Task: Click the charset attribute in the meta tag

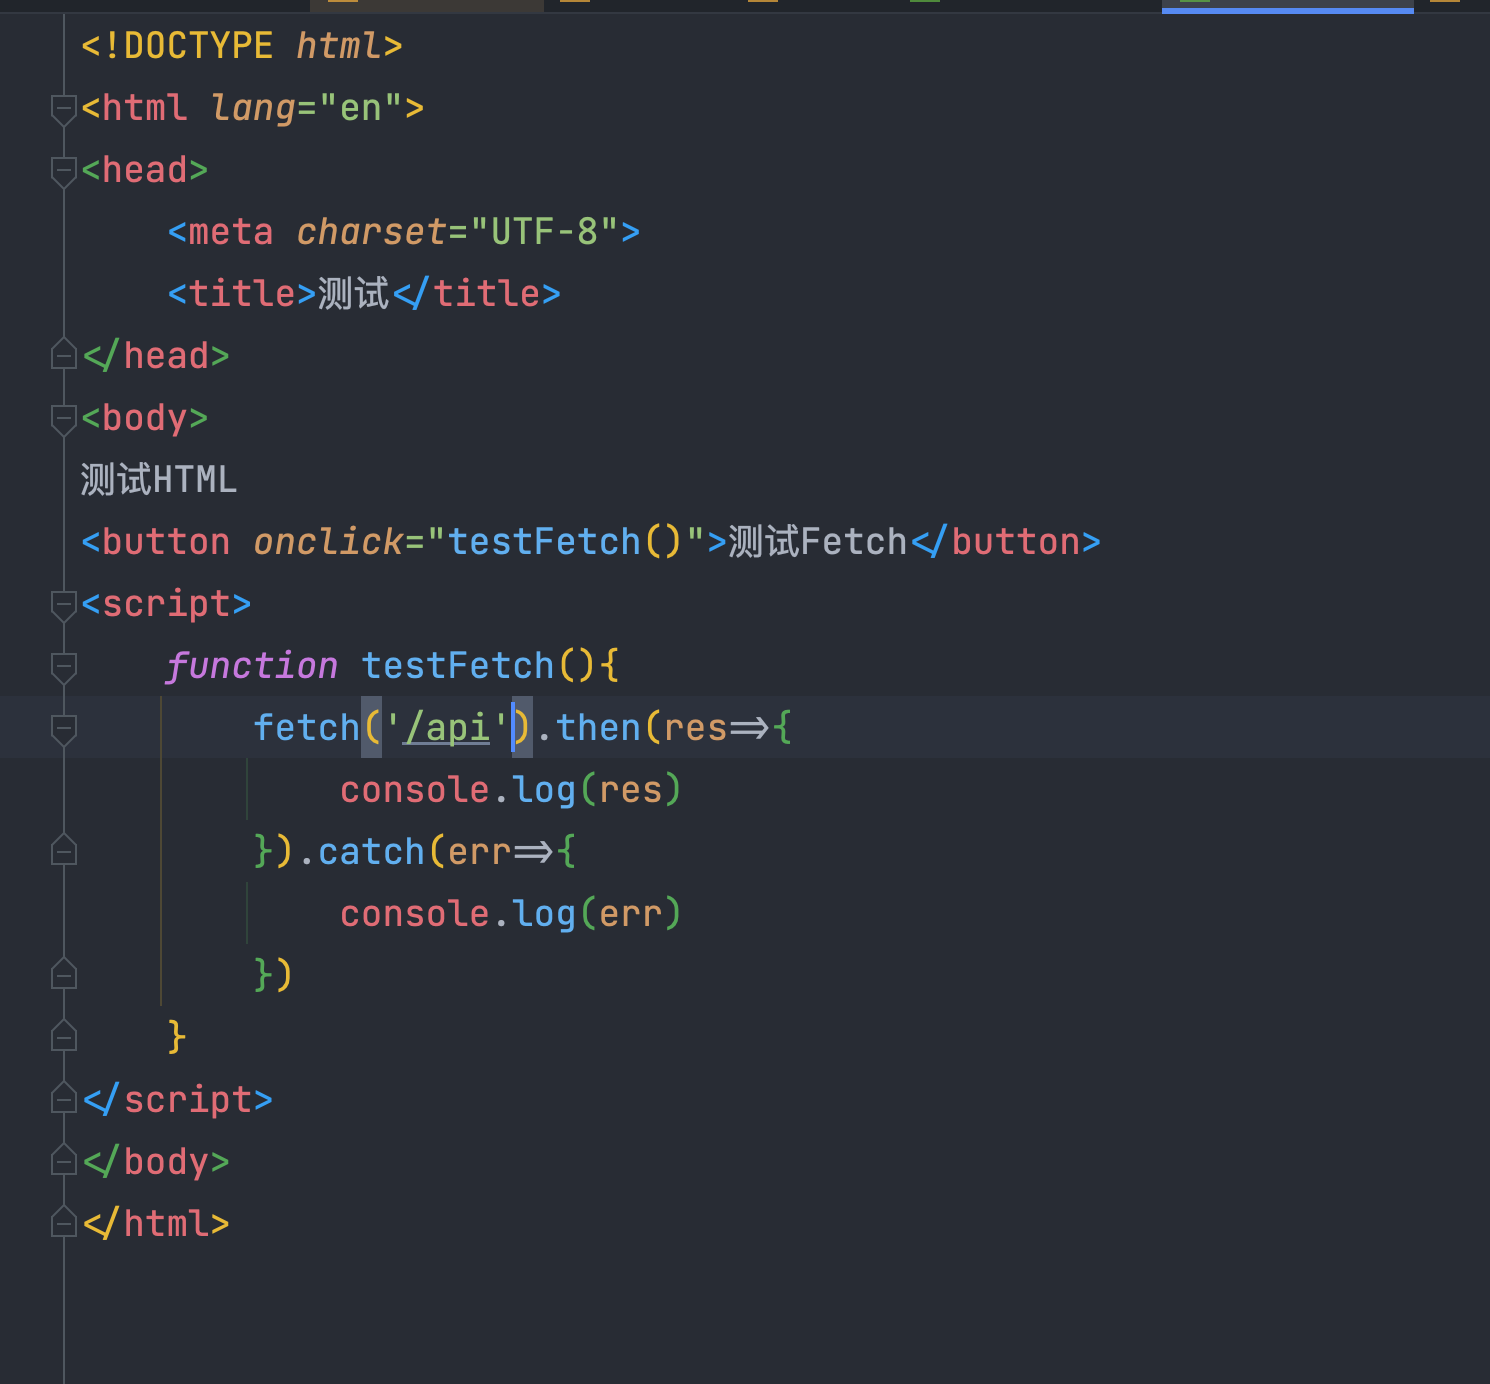Action: point(371,232)
